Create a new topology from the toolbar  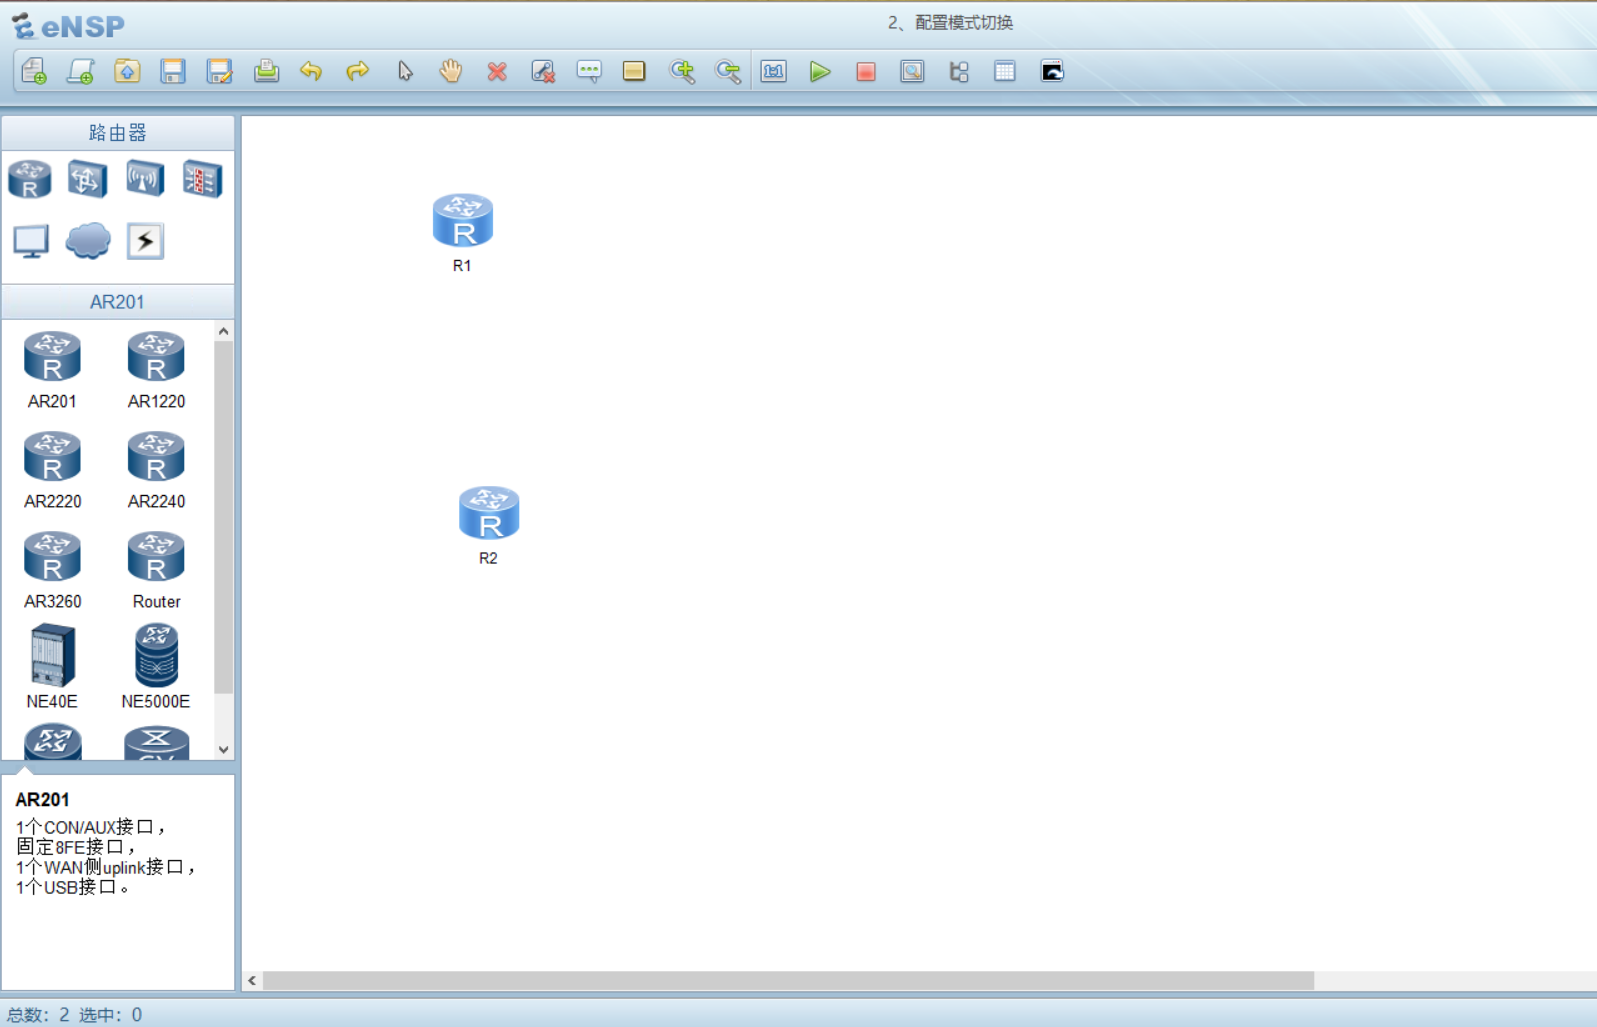[34, 71]
